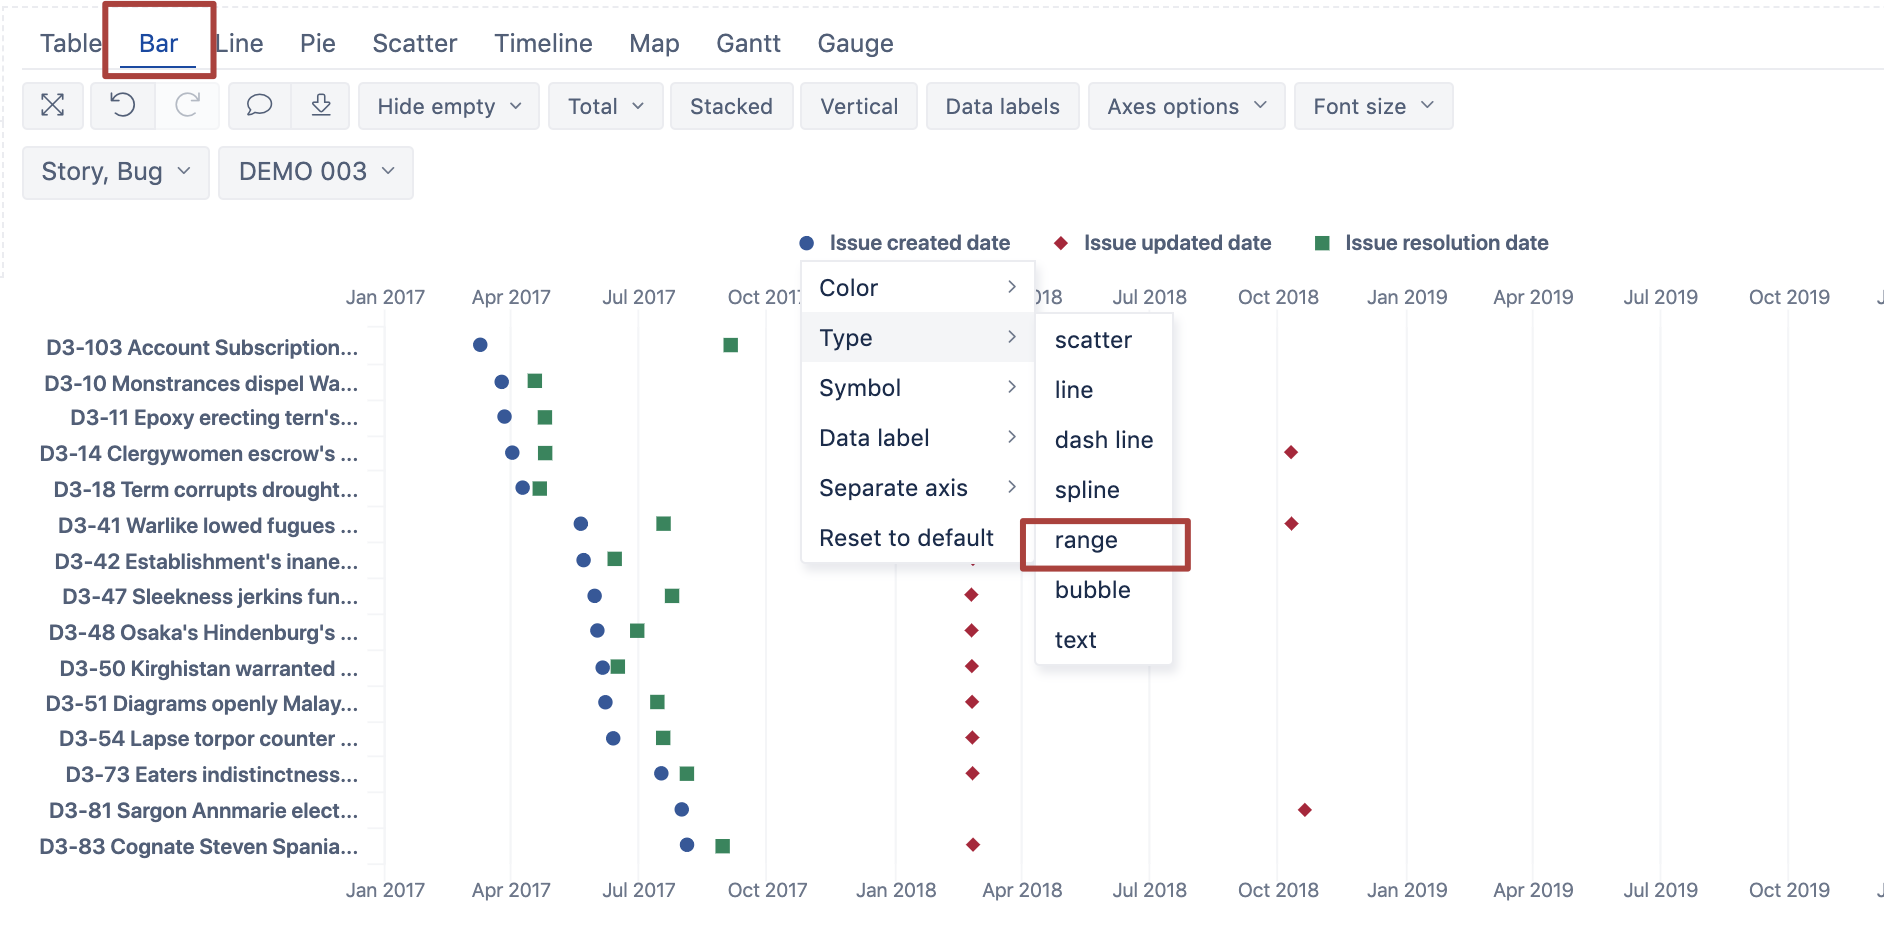Toggle the Issue resolution date legend

pyautogui.click(x=1431, y=242)
